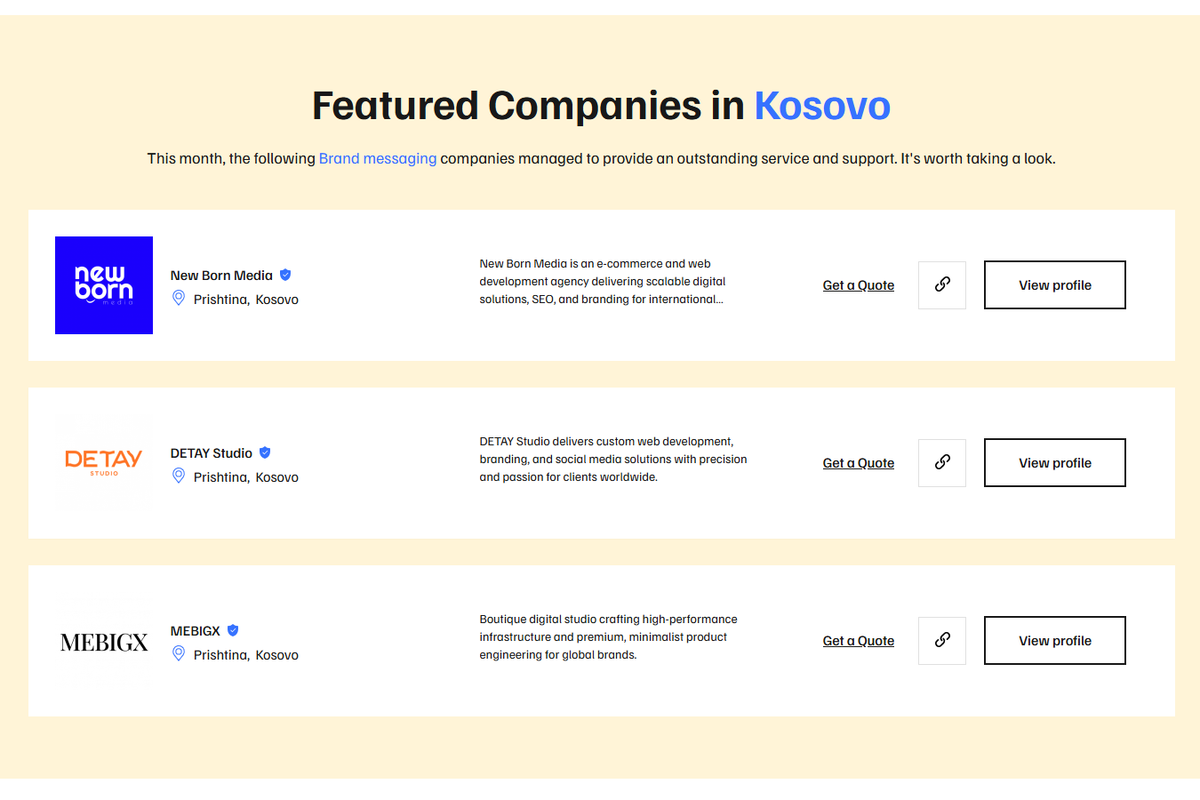Viewport: 1200px width, 800px height.
Task: Click DETAY Studio's website link icon
Action: tap(941, 462)
